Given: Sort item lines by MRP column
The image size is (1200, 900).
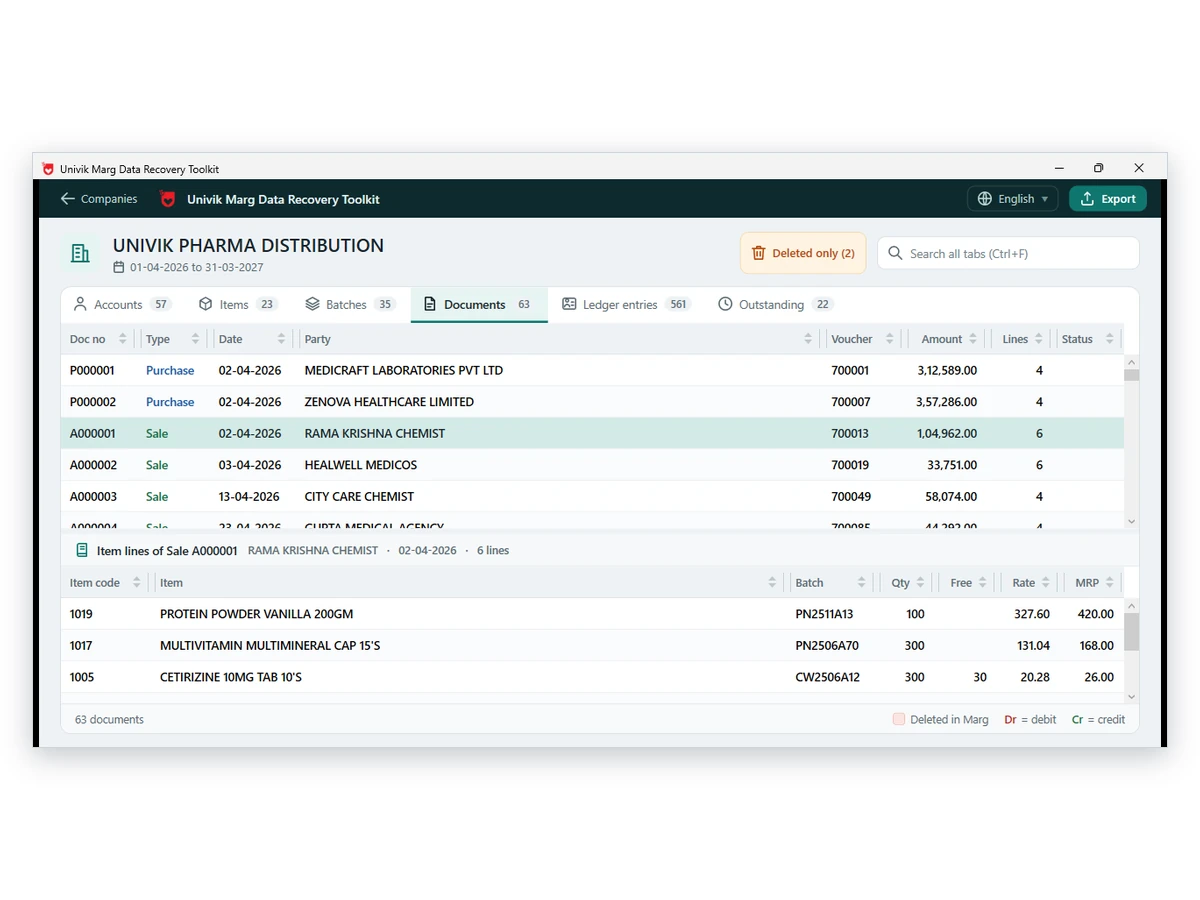Looking at the screenshot, I should [x=1094, y=582].
